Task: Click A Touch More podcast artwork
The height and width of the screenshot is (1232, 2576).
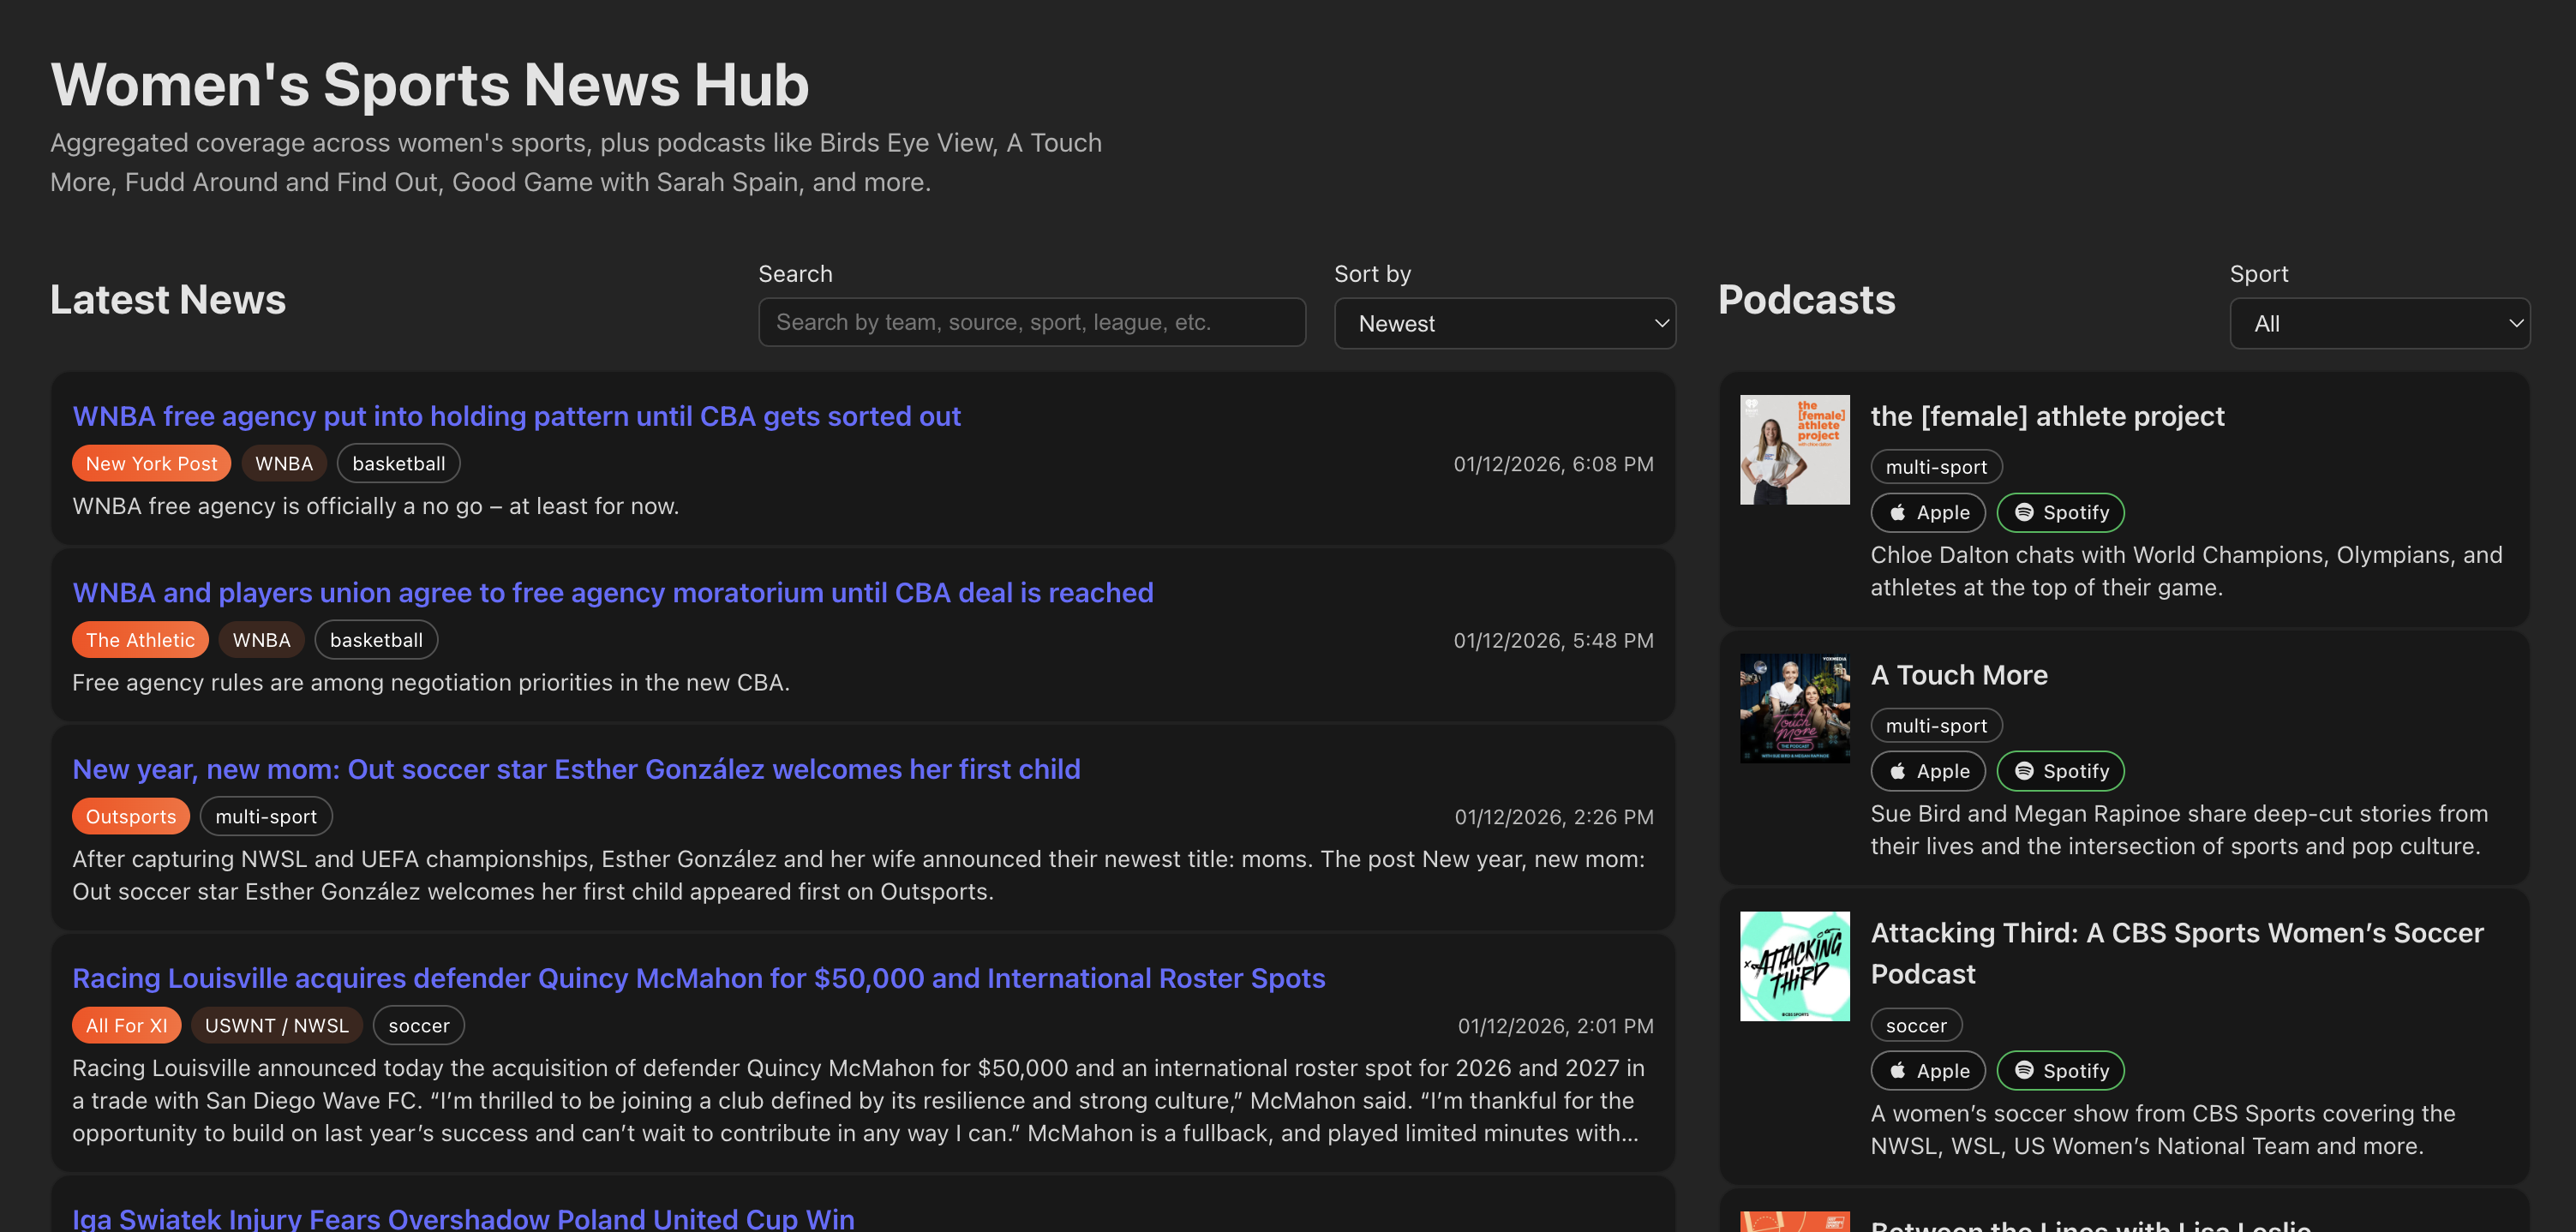Action: pos(1794,708)
